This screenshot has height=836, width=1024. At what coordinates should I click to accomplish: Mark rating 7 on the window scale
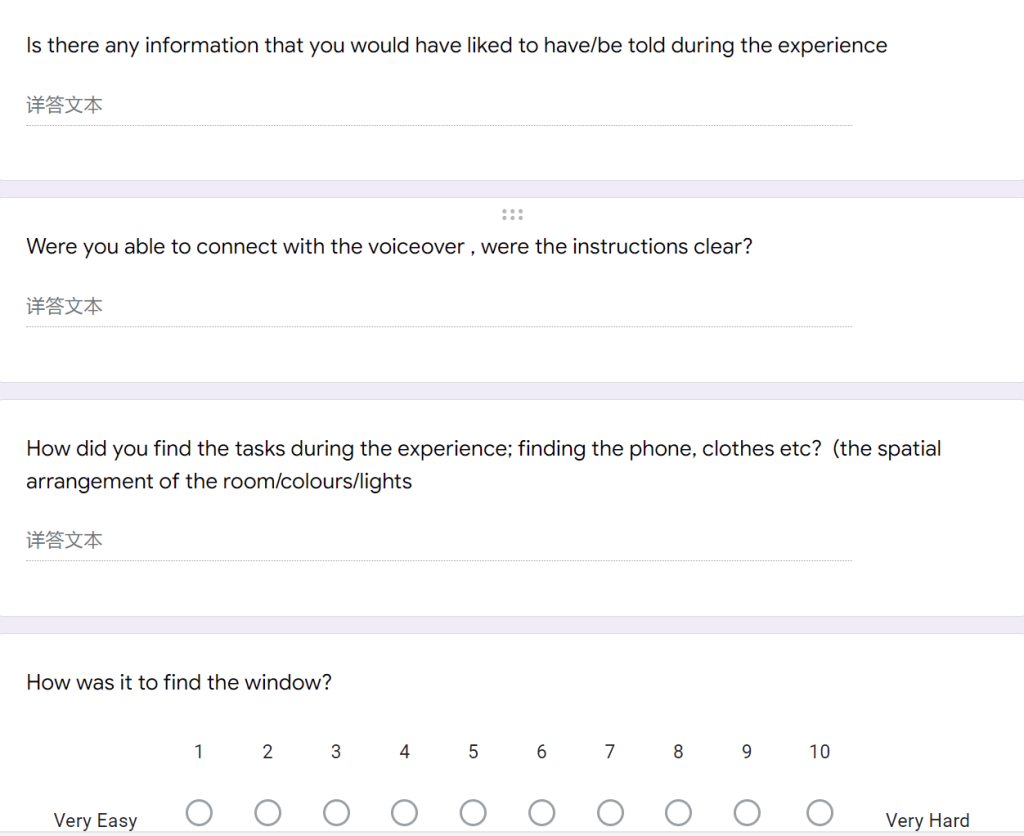(610, 813)
